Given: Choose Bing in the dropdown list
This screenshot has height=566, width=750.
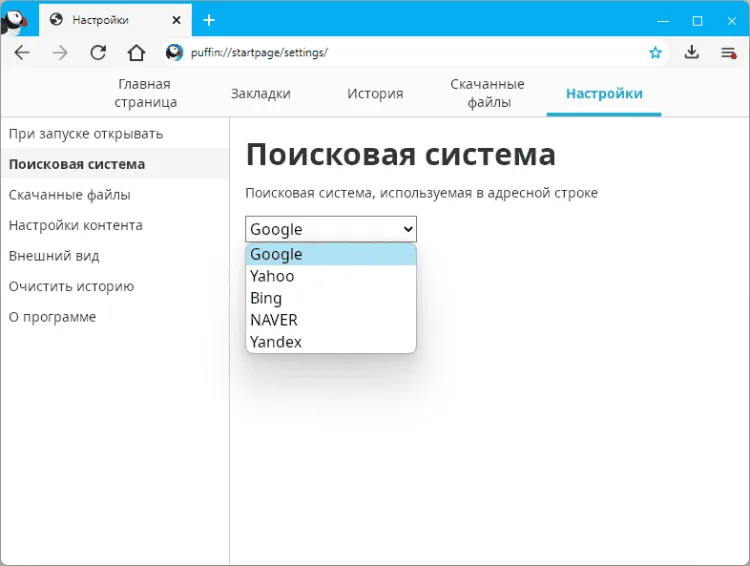Looking at the screenshot, I should click(331, 298).
